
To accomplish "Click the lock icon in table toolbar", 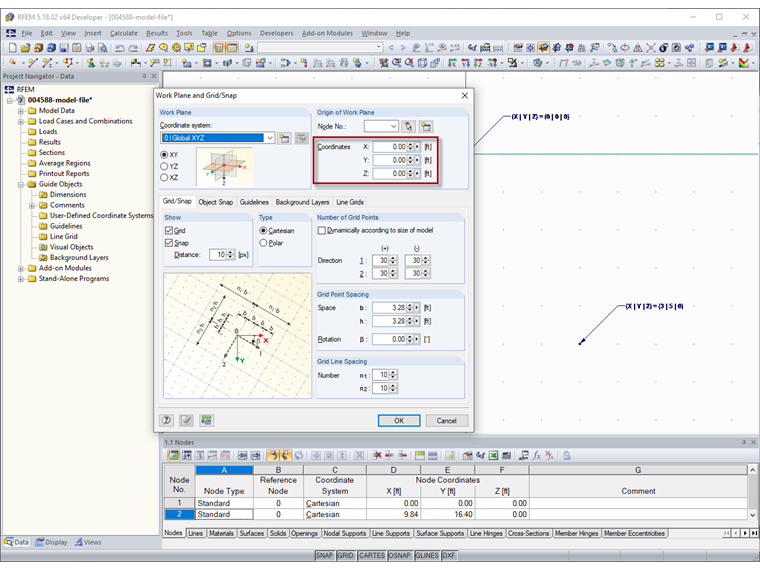I will (567, 455).
